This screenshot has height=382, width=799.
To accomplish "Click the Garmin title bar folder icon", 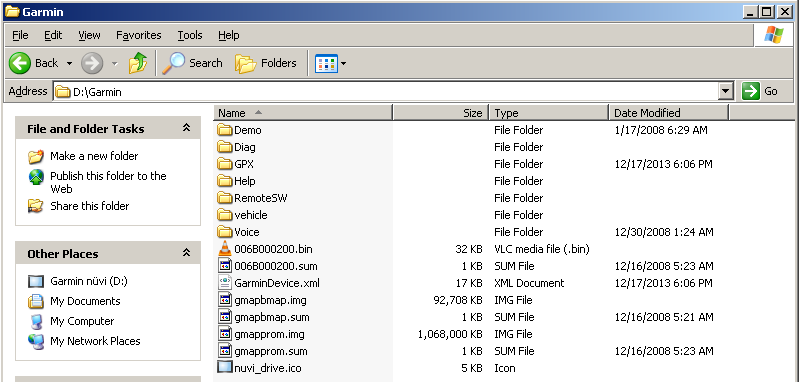I will pos(12,12).
